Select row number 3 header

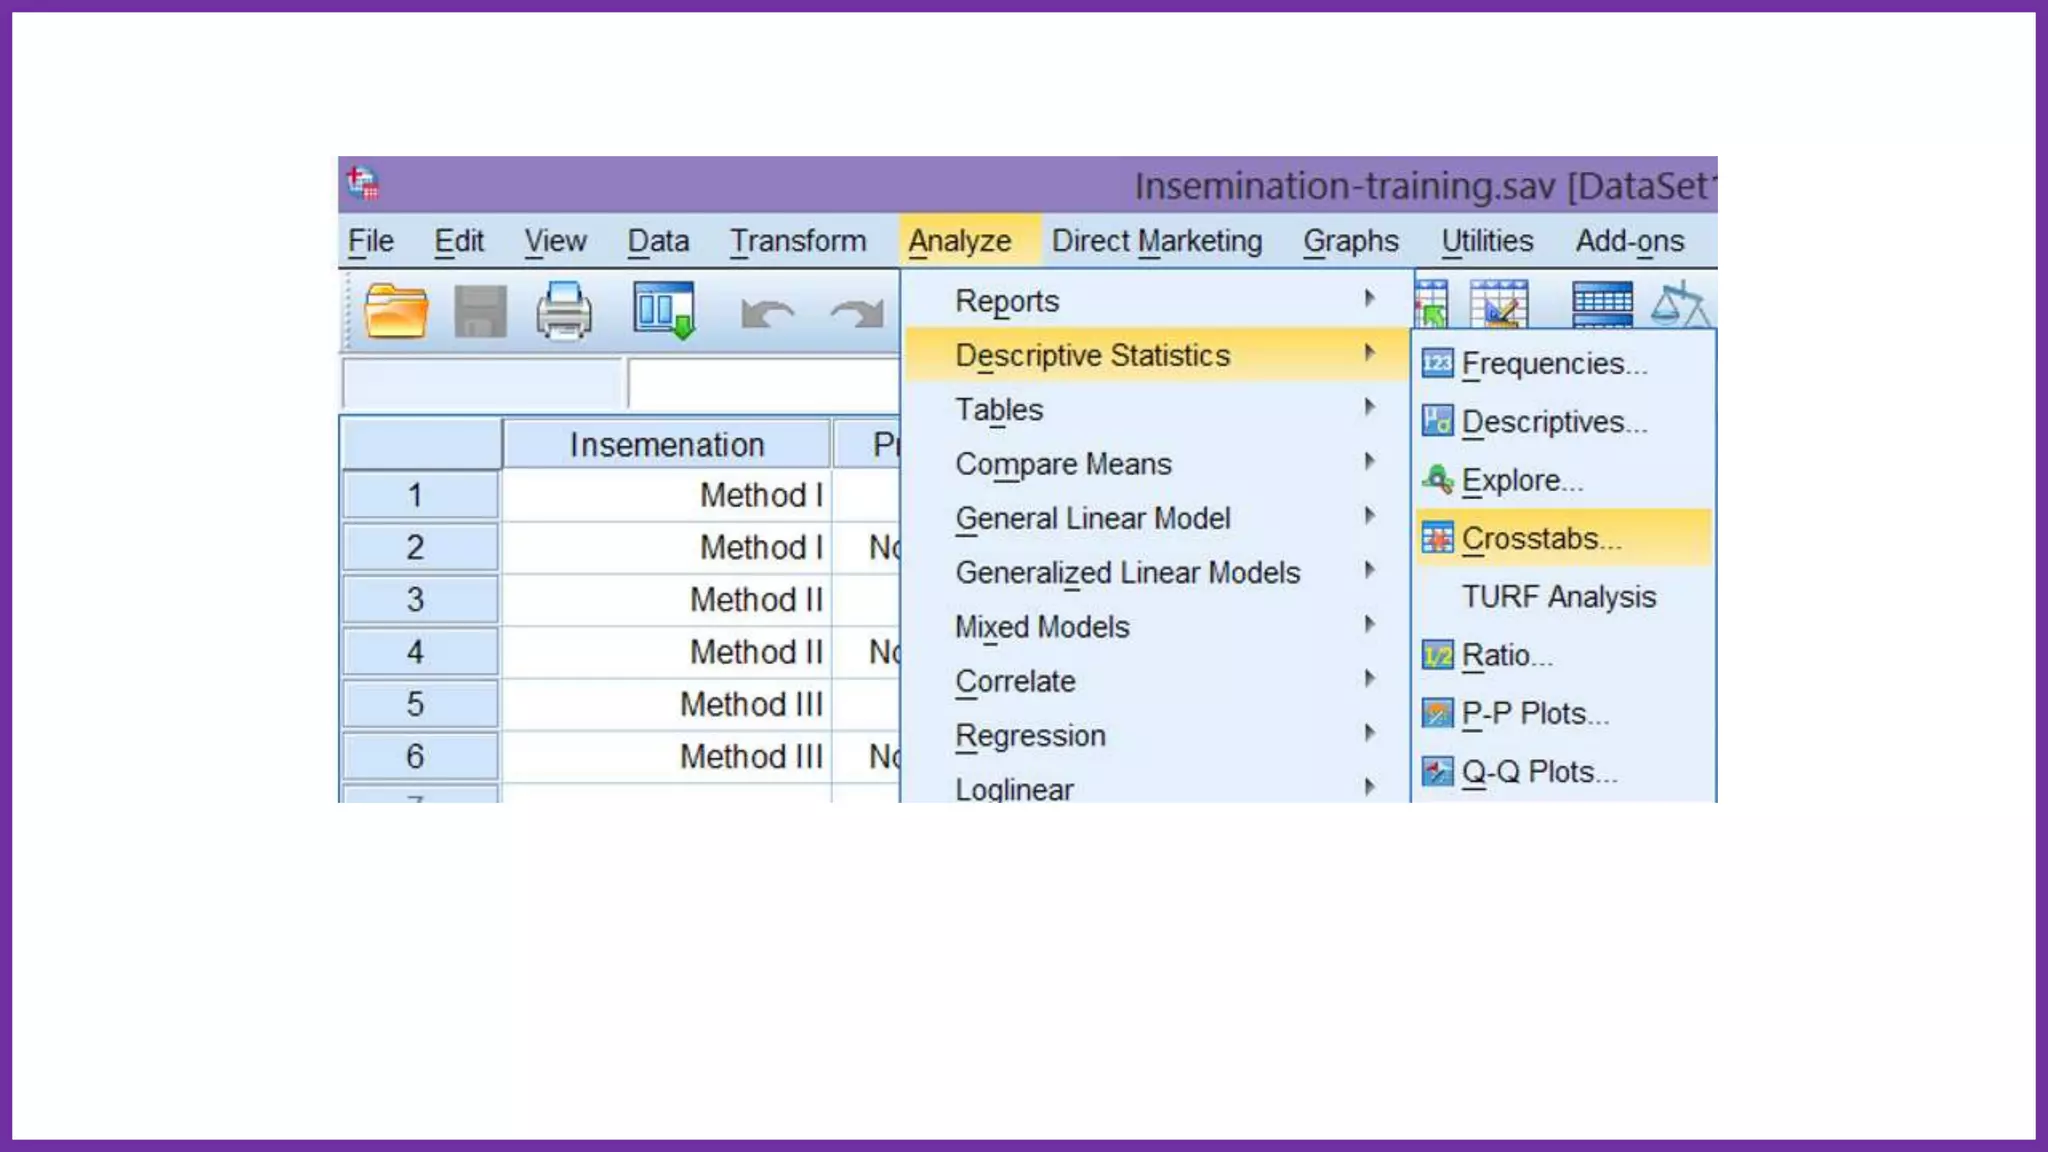click(x=416, y=600)
